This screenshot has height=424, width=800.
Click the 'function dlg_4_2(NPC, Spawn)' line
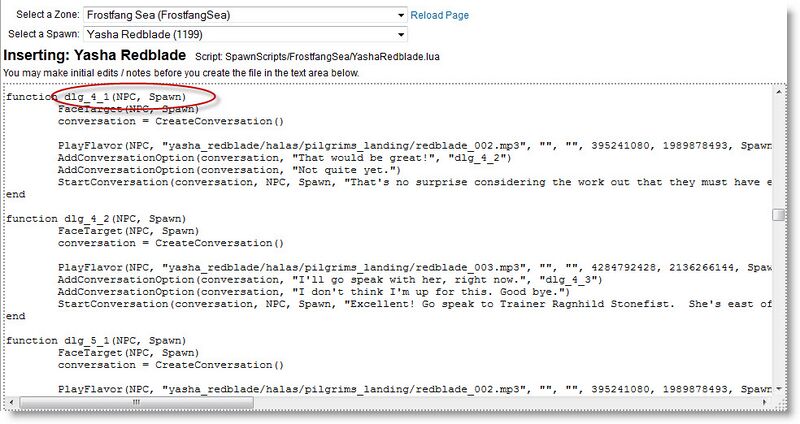96,219
